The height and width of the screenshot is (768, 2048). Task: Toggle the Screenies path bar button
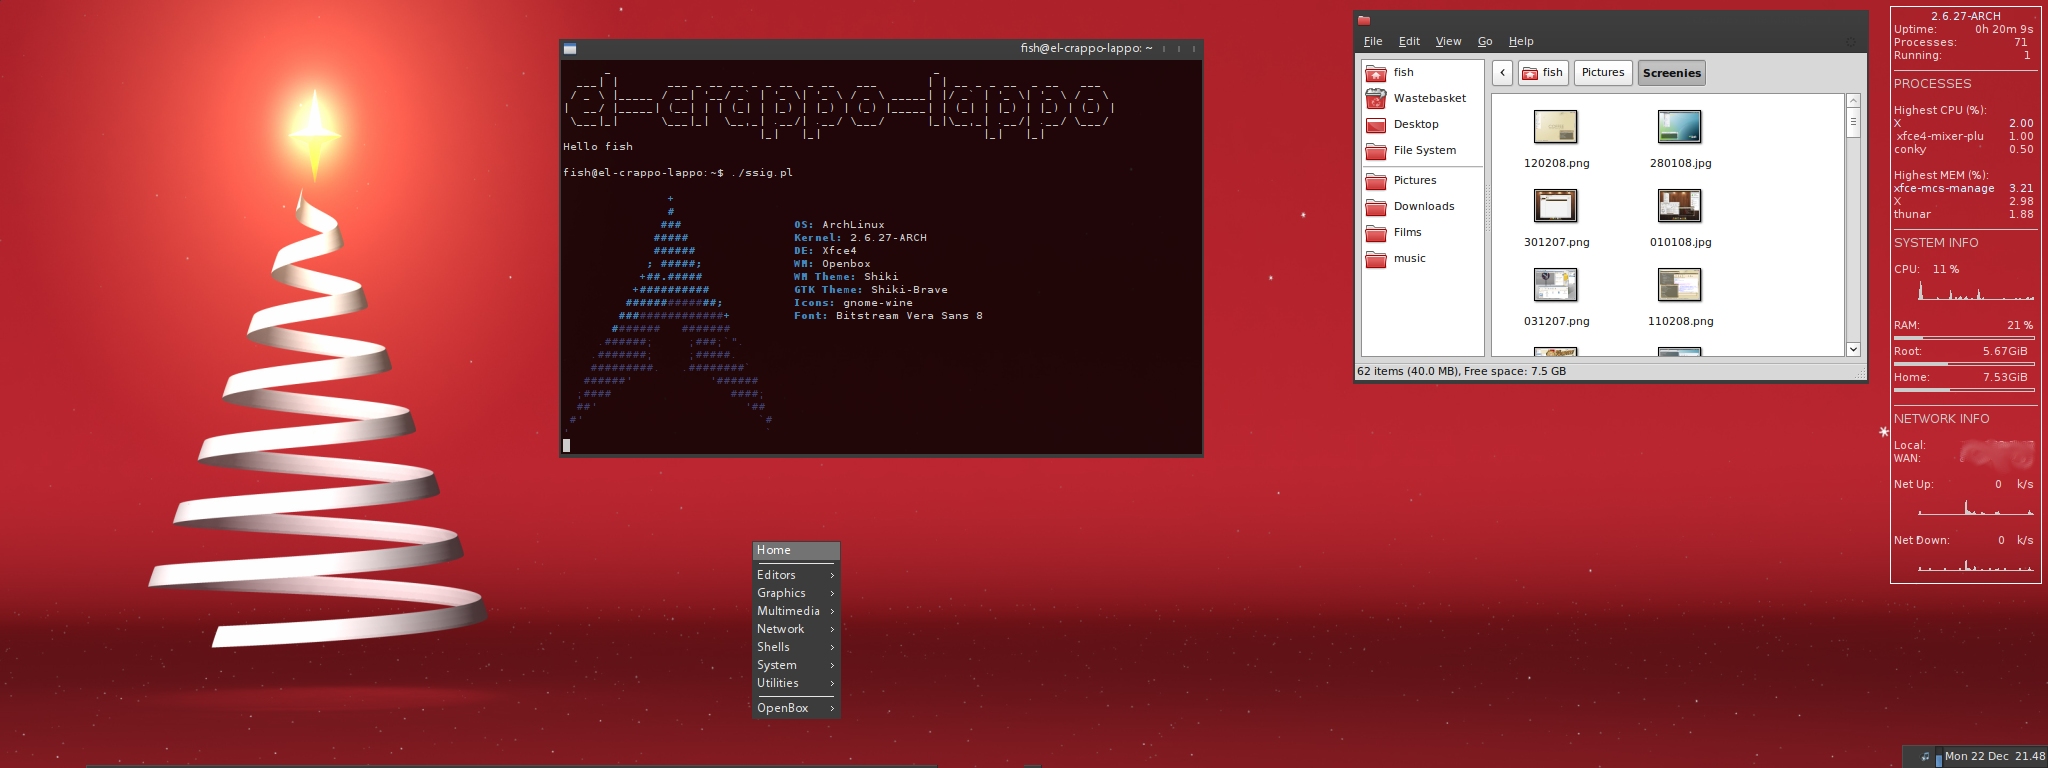[1671, 73]
